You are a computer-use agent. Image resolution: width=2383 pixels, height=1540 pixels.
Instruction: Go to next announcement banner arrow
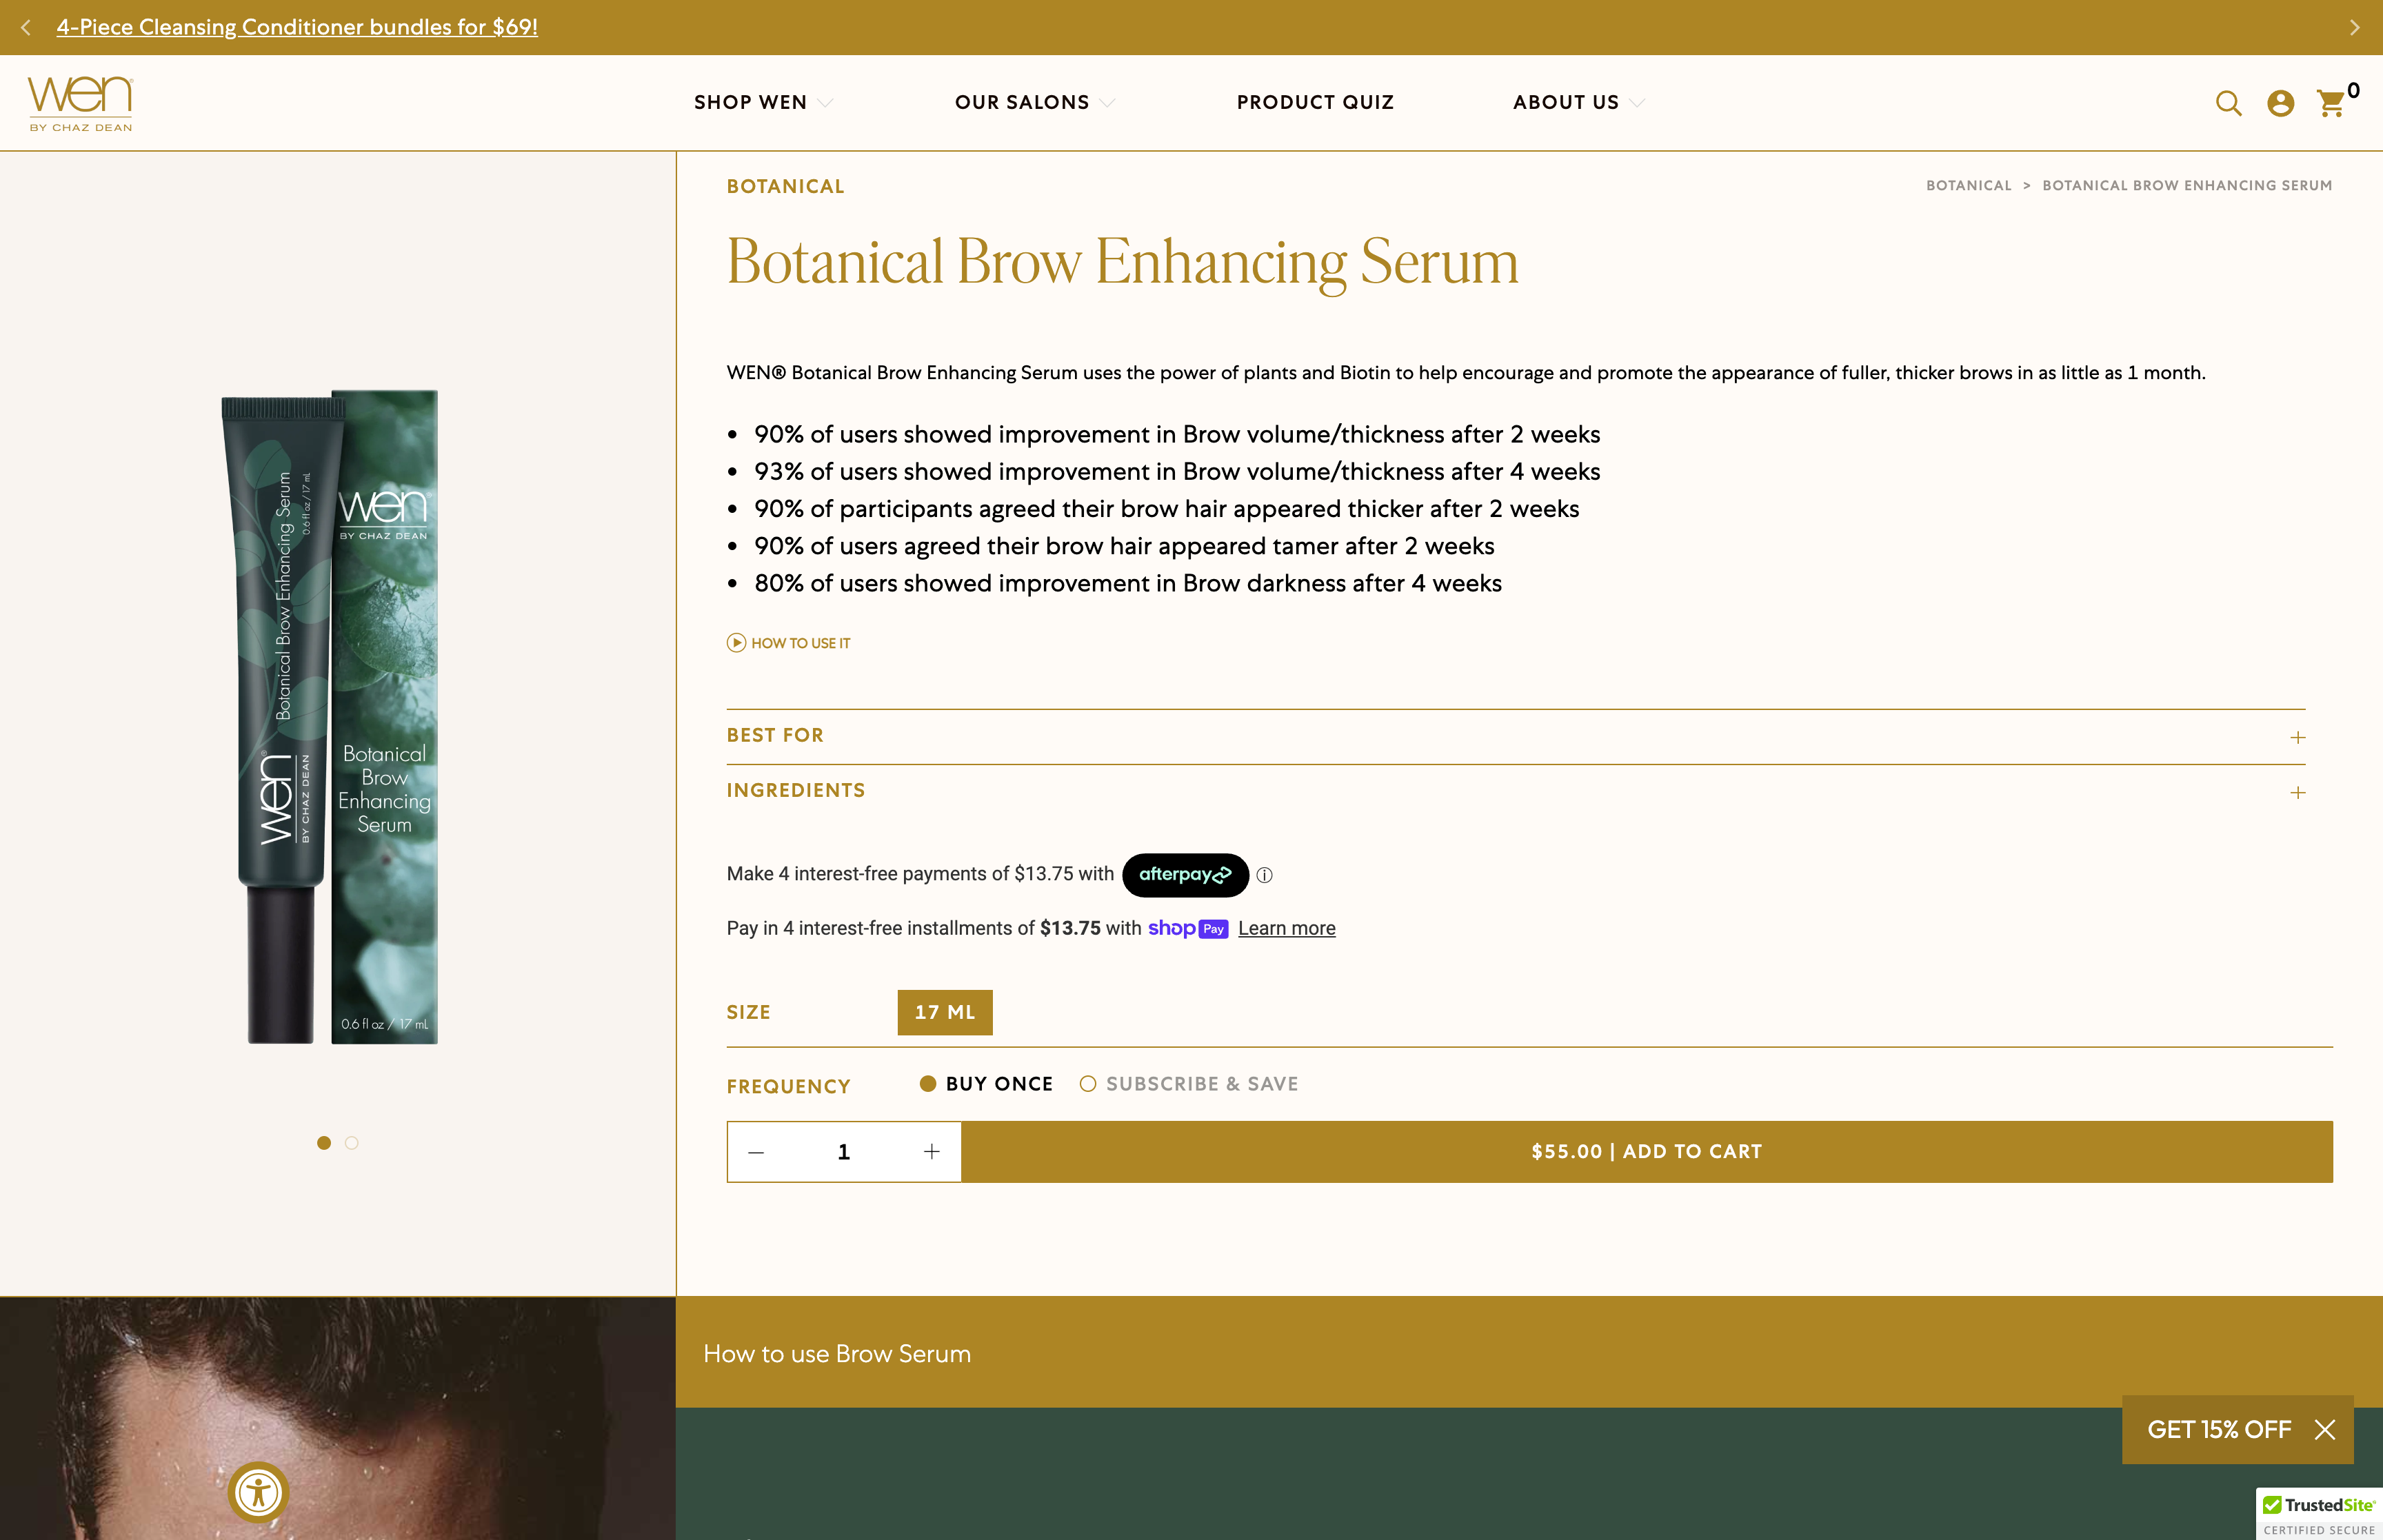2354,27
